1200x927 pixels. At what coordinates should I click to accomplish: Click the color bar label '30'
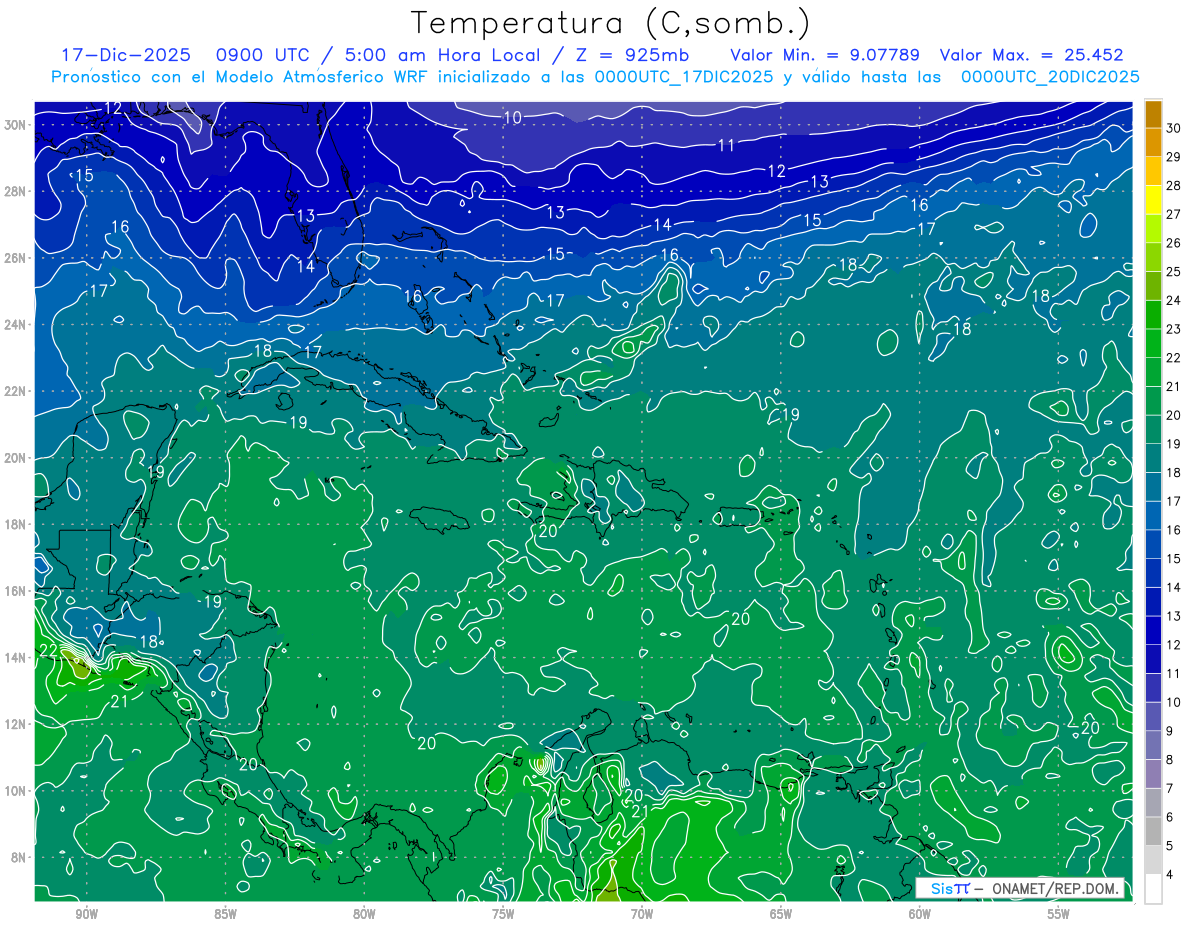(x=1174, y=129)
